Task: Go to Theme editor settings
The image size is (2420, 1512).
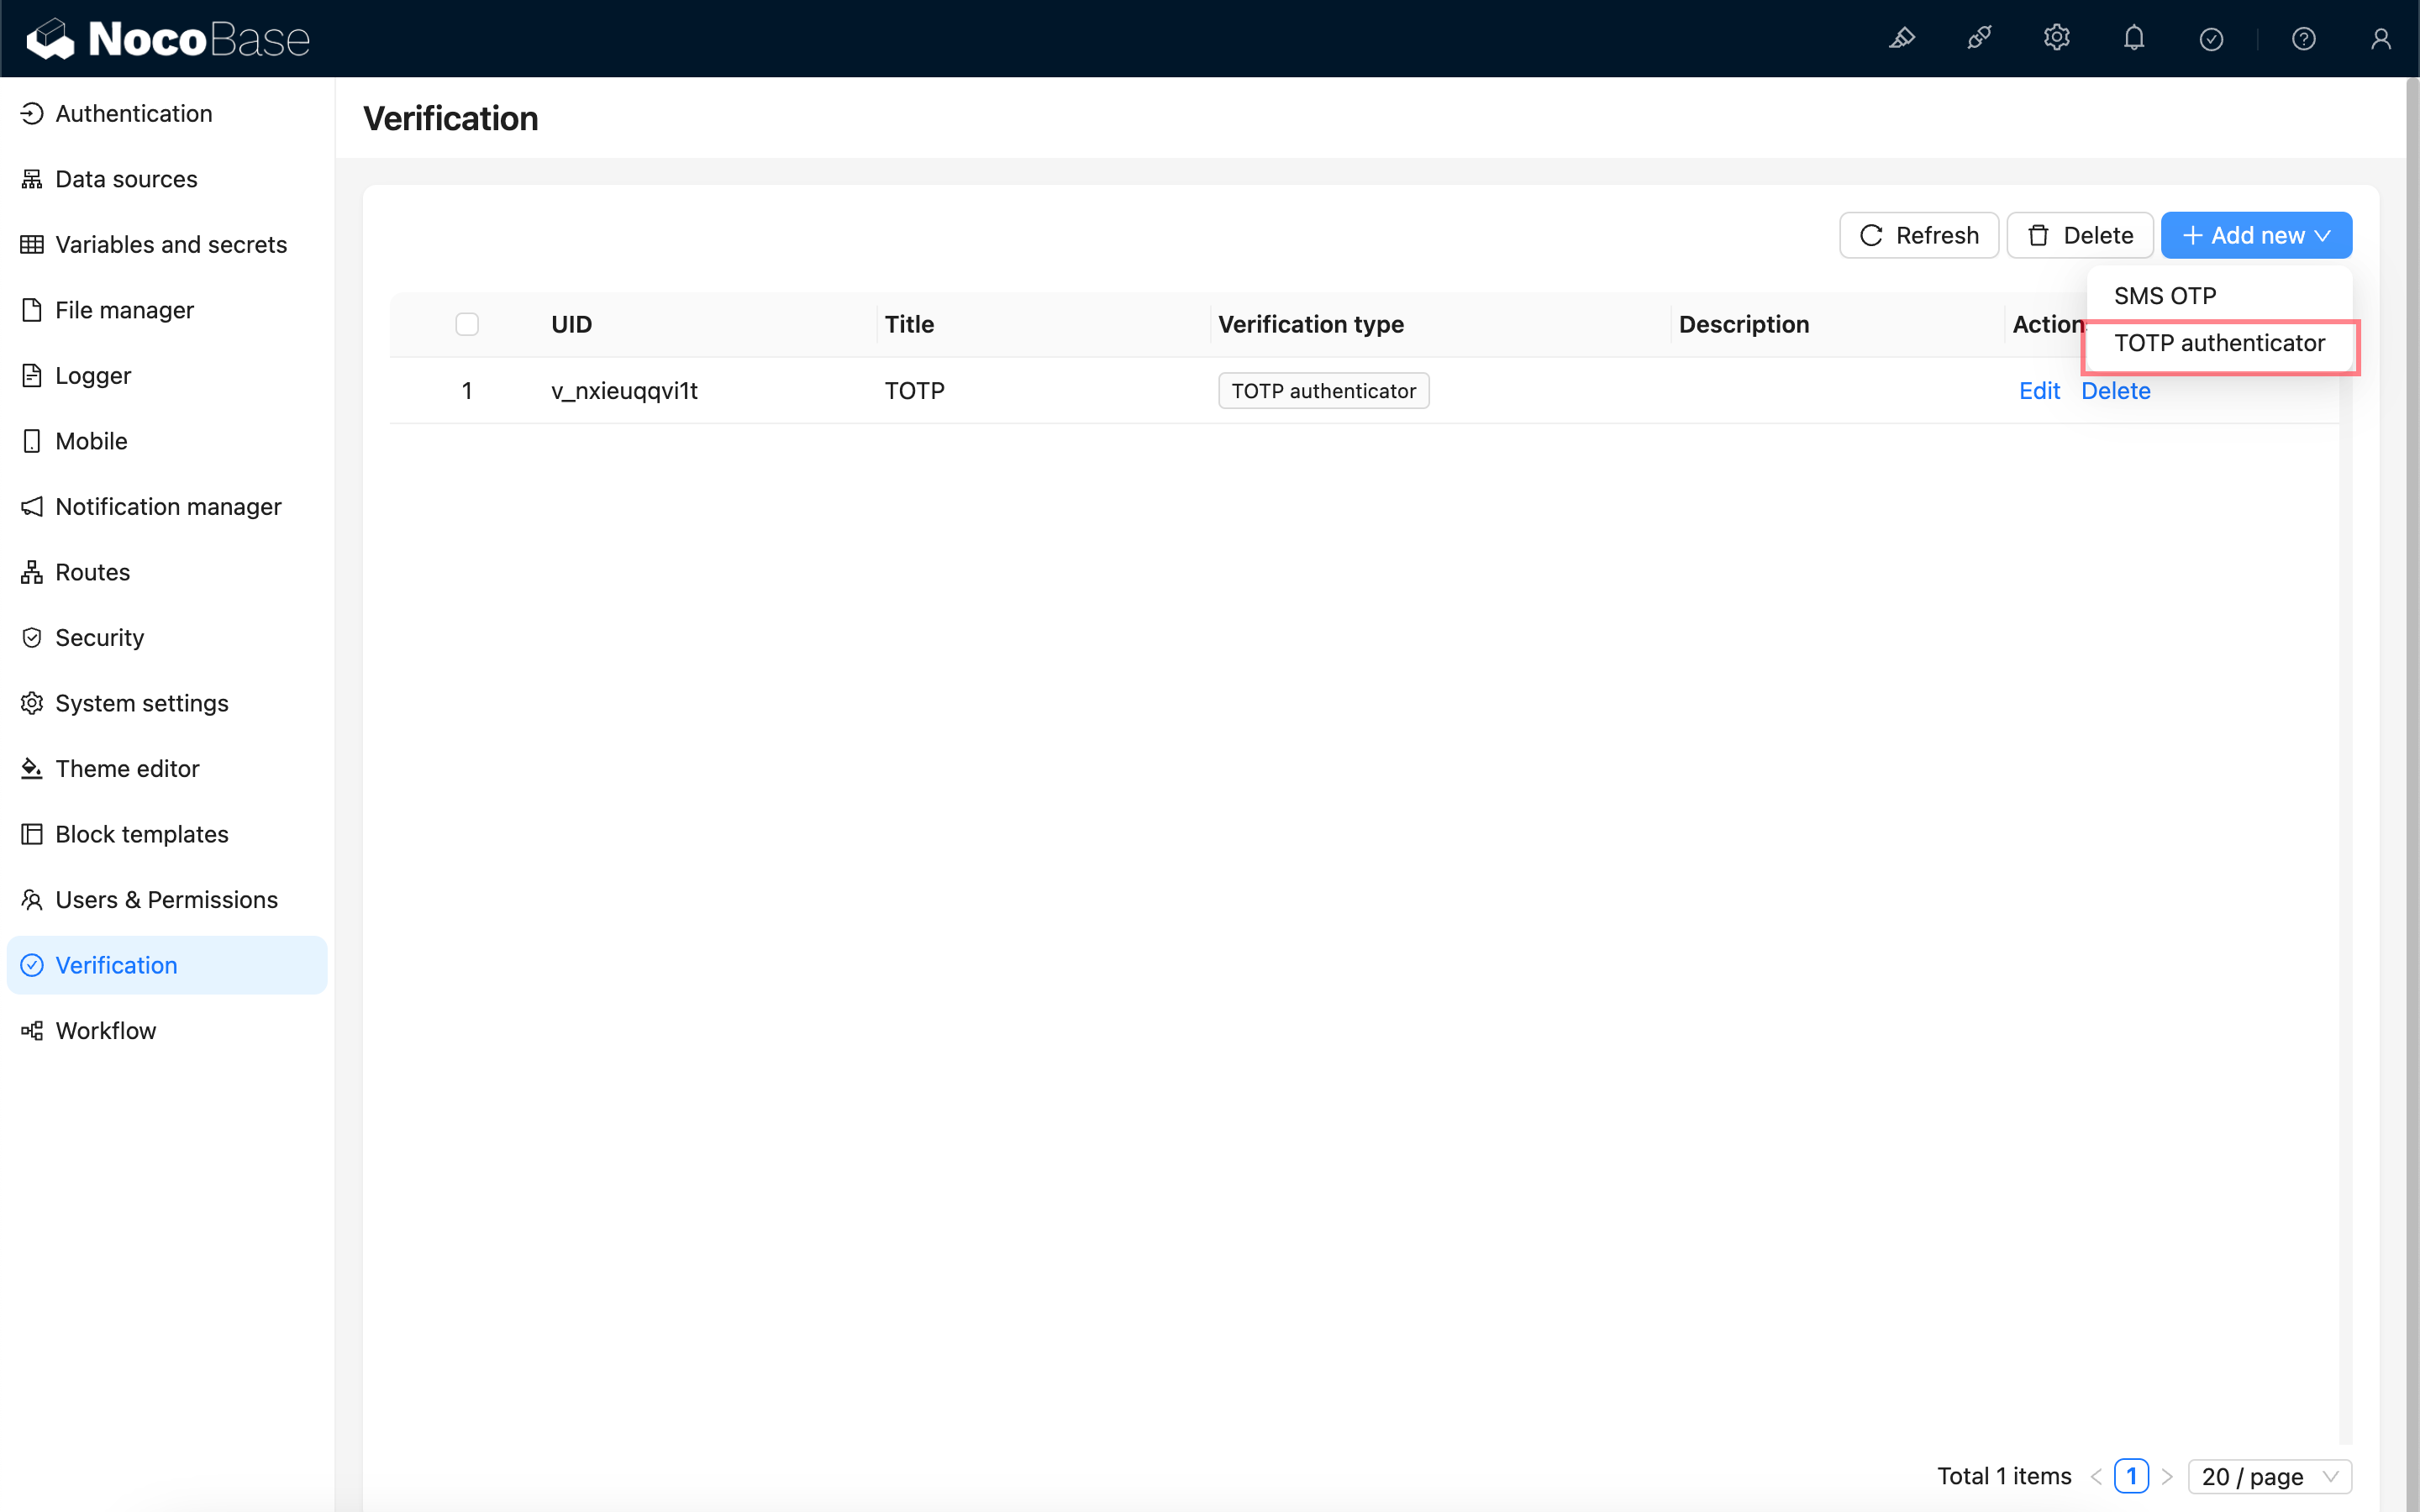Action: click(127, 768)
